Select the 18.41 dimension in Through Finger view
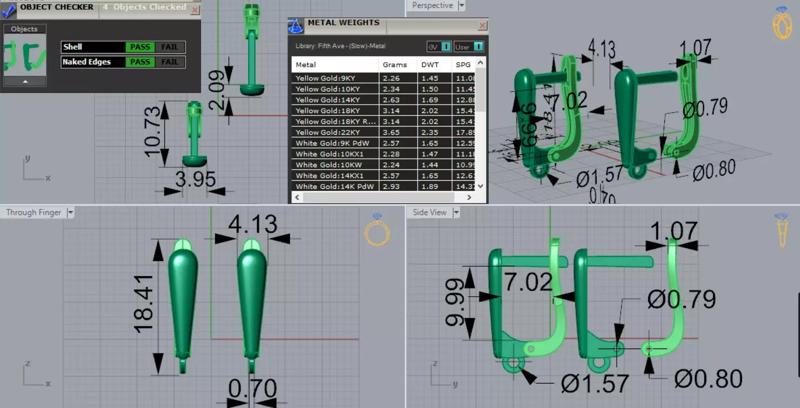This screenshot has width=800, height=408. 144,303
